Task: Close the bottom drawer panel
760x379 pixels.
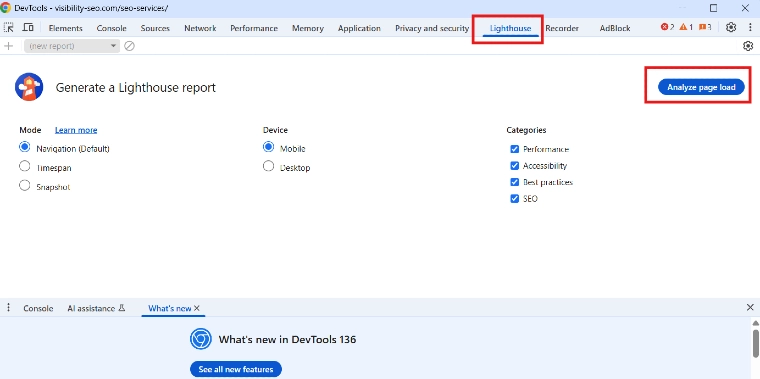Action: [750, 307]
